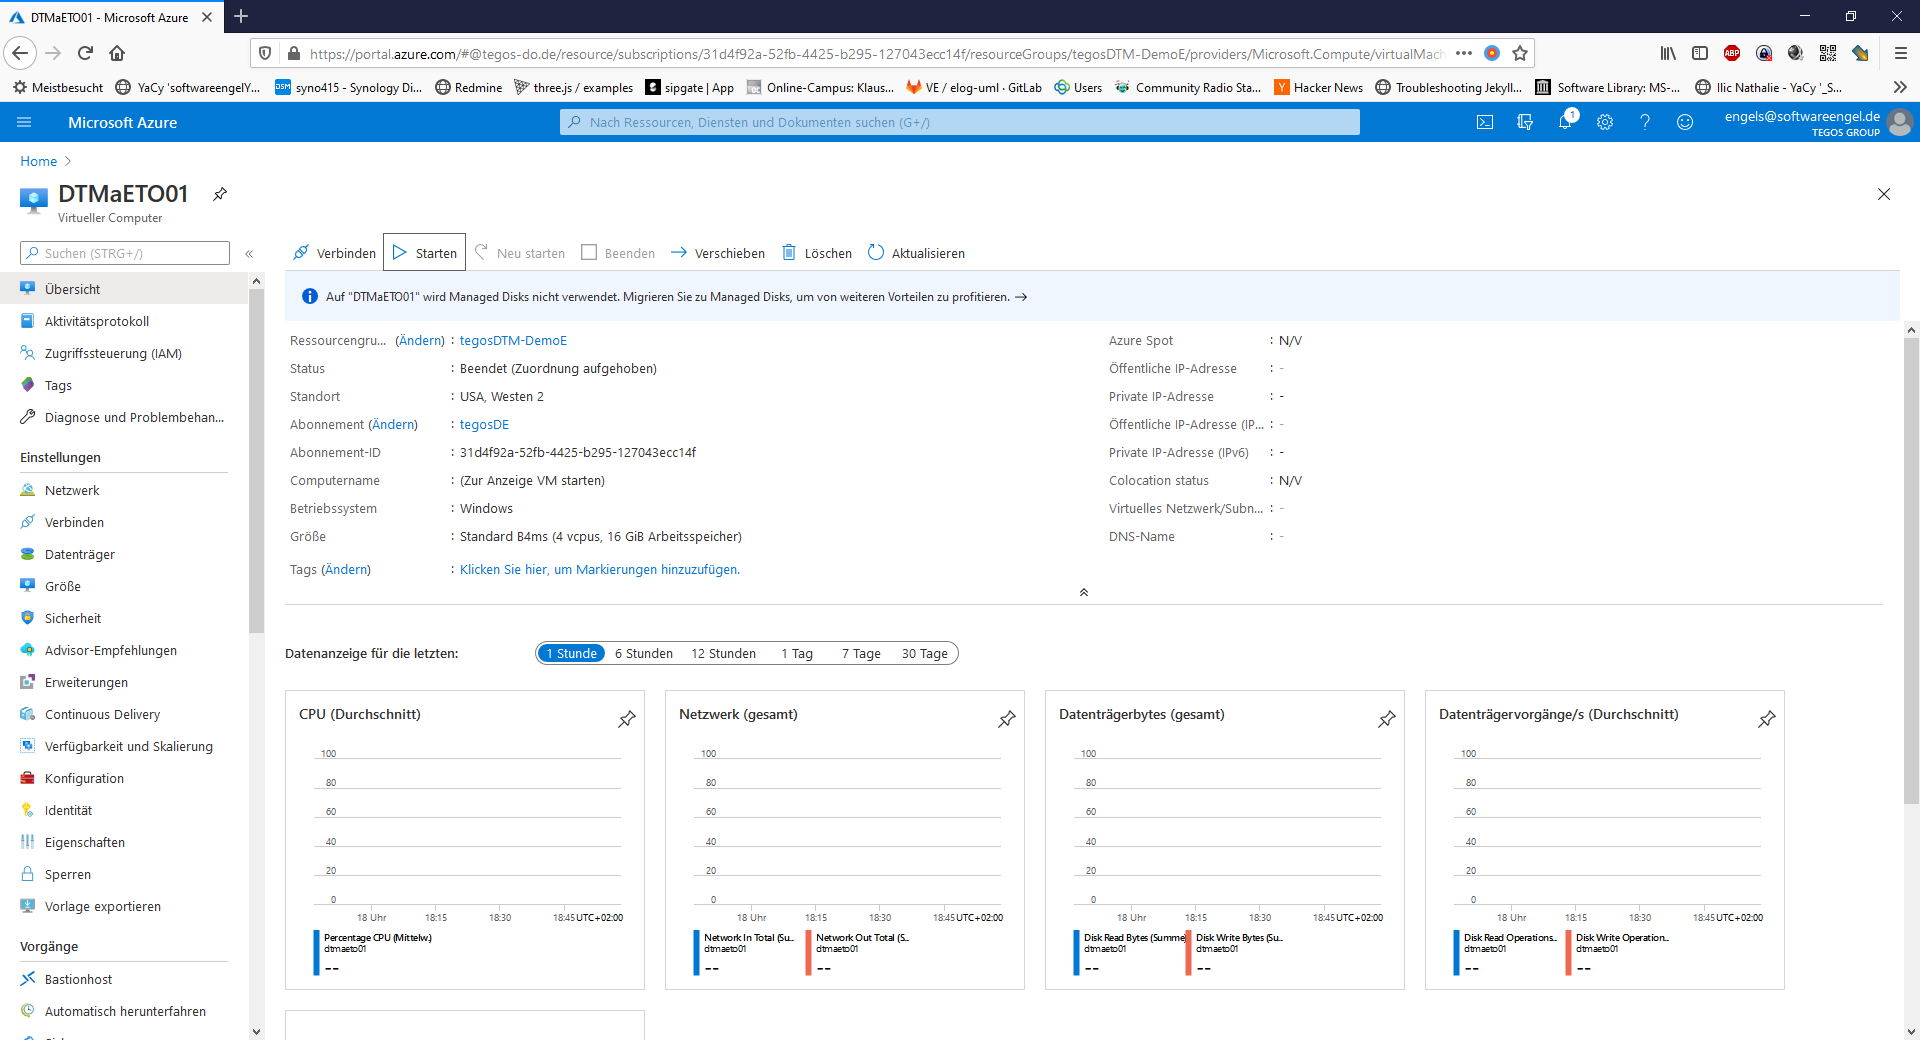Bookmark this page with the star icon
This screenshot has height=1040, width=1920.
(x=1520, y=53)
